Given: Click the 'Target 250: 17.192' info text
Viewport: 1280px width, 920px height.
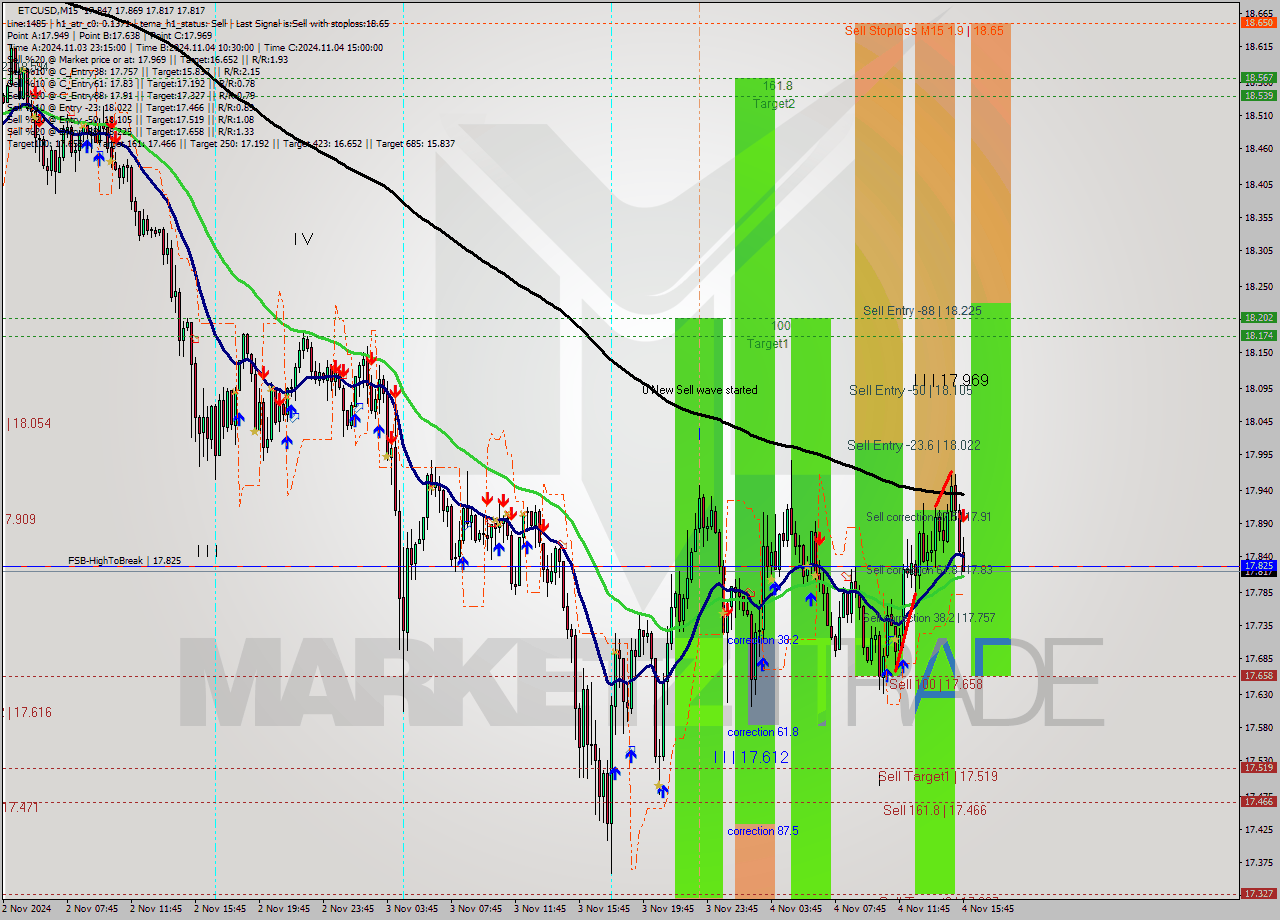Looking at the screenshot, I should click(232, 143).
